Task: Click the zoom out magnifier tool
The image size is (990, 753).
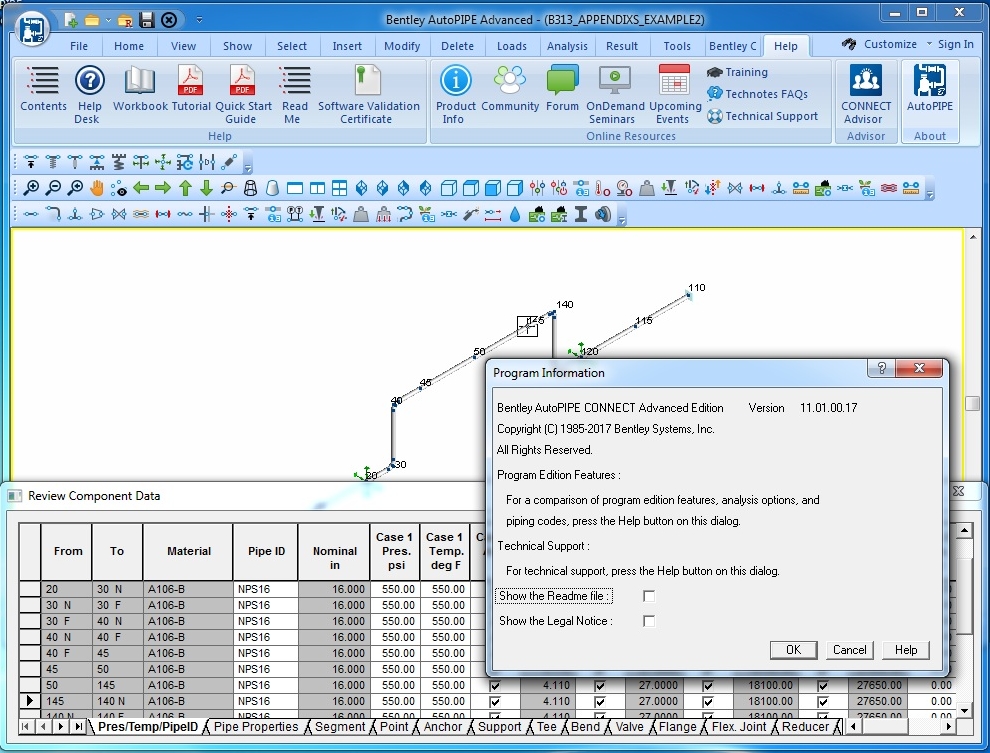Action: pos(53,187)
